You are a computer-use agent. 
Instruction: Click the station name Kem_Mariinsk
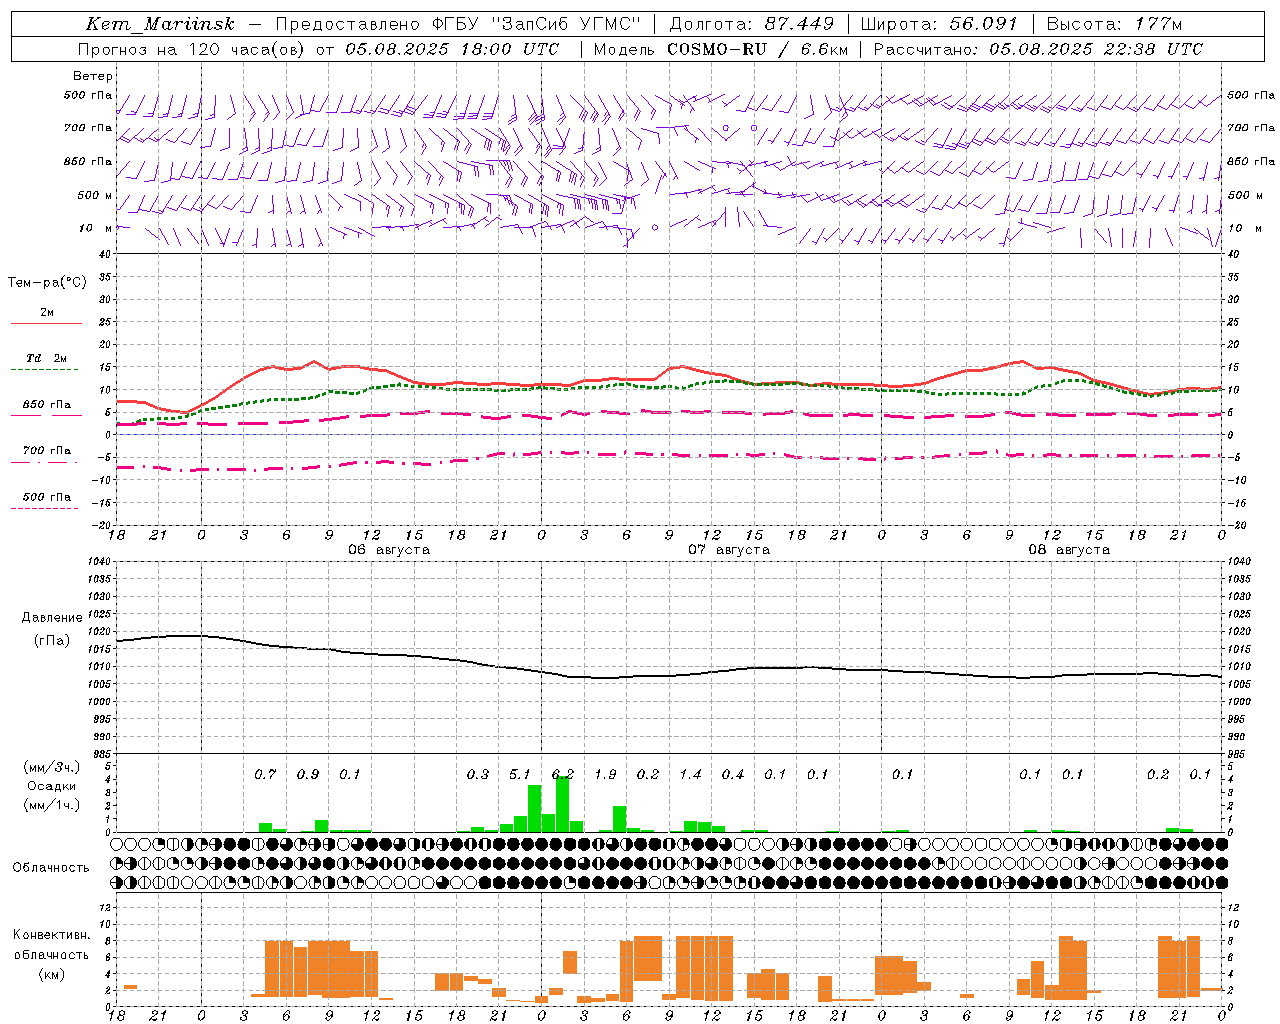point(160,24)
